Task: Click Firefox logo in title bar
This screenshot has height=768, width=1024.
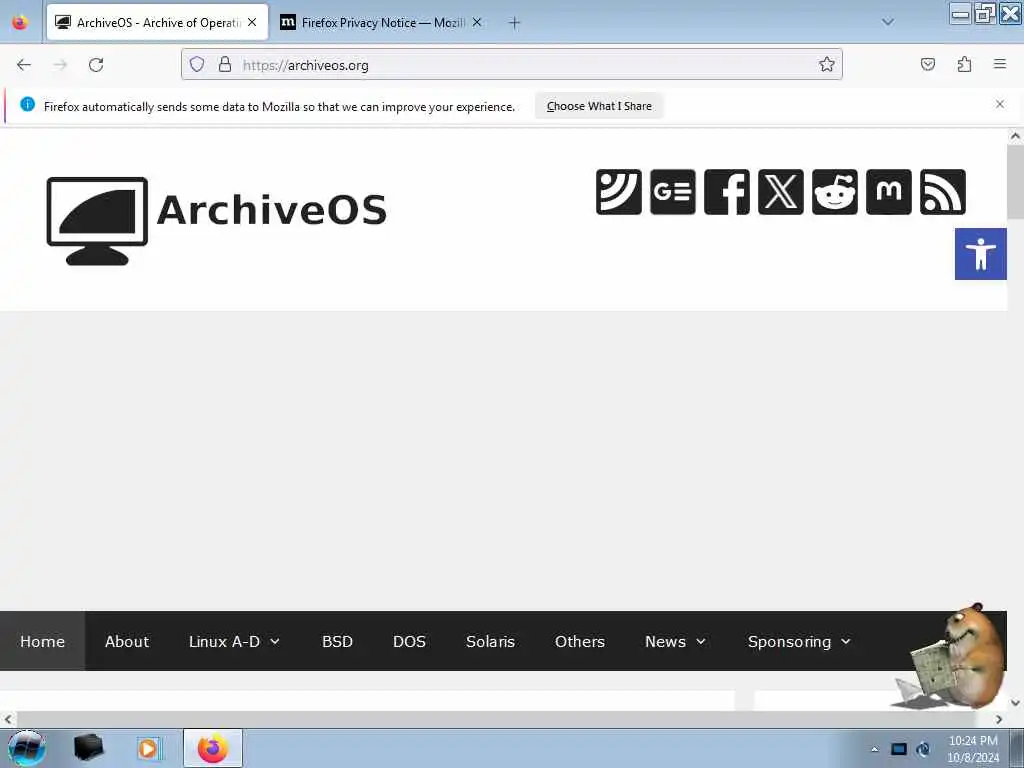Action: [20, 22]
